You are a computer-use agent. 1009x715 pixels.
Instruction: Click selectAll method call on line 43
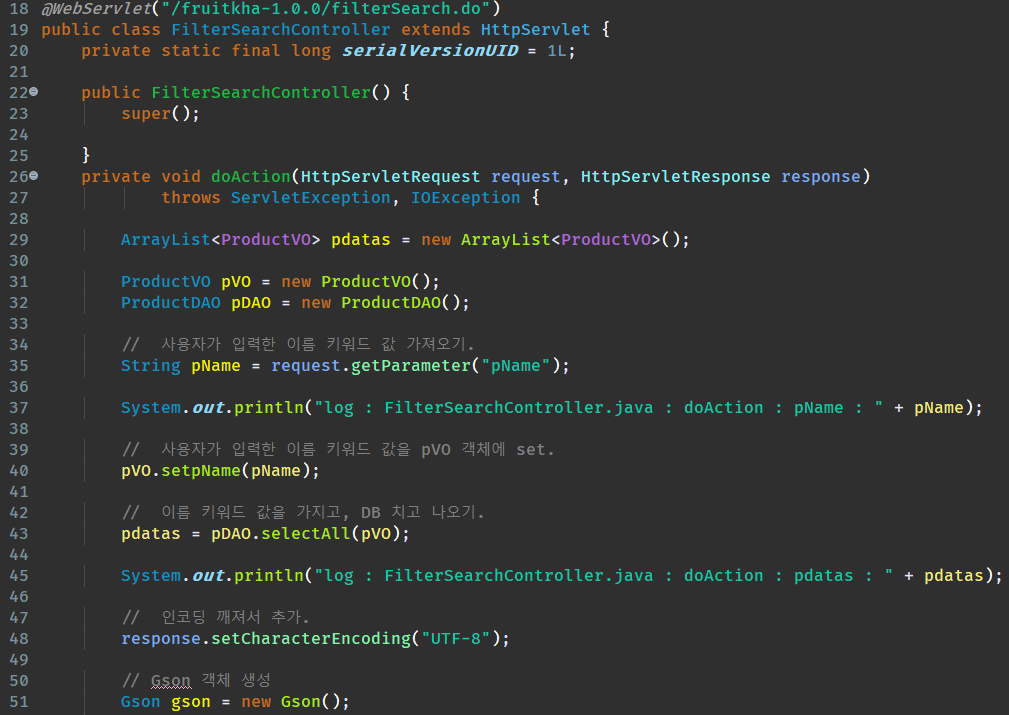pos(306,534)
